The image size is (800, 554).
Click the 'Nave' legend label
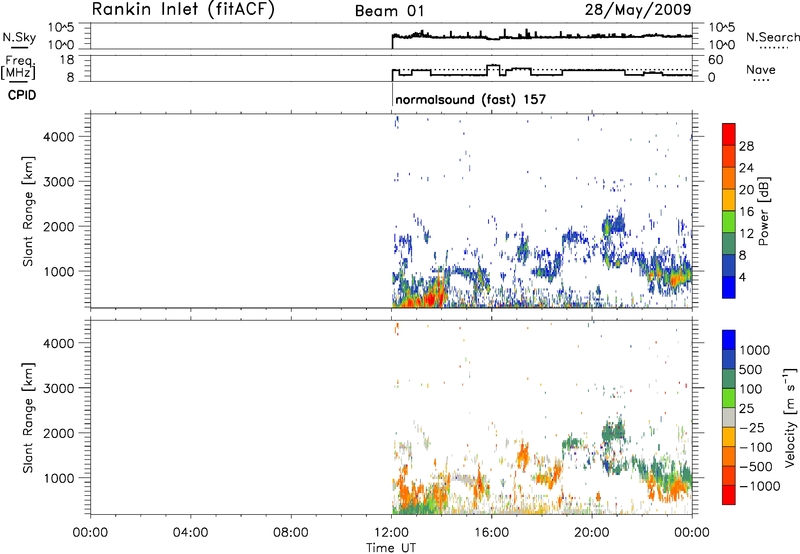coord(761,70)
